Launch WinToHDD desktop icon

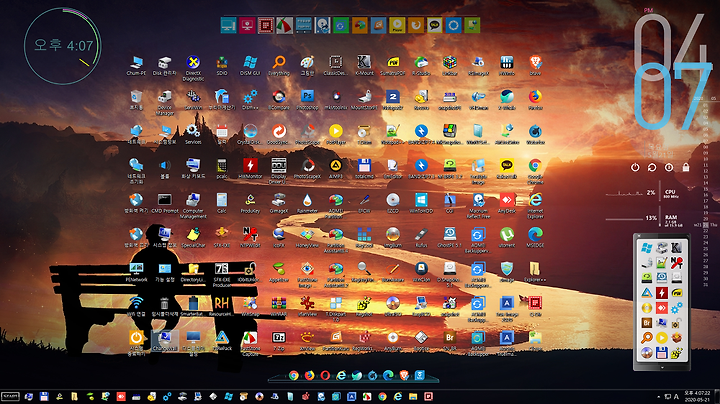[x=421, y=203]
